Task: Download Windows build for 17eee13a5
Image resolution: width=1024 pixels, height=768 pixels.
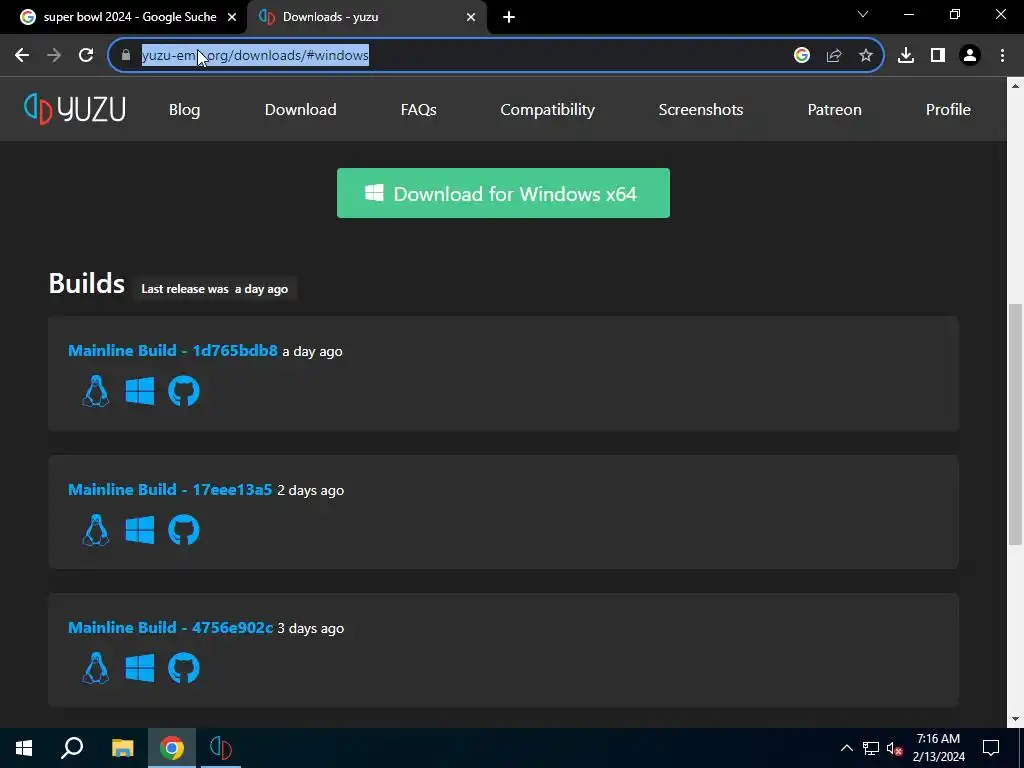Action: click(x=140, y=530)
